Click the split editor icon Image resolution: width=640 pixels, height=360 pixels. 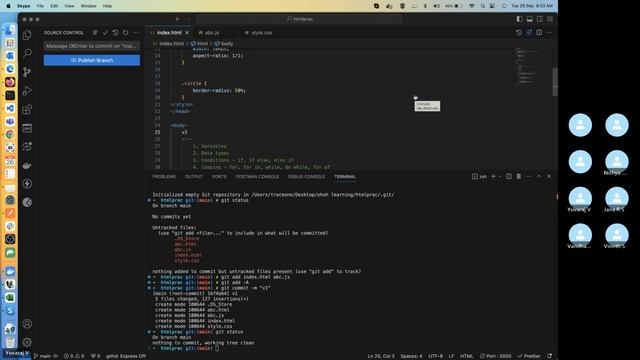click(539, 33)
